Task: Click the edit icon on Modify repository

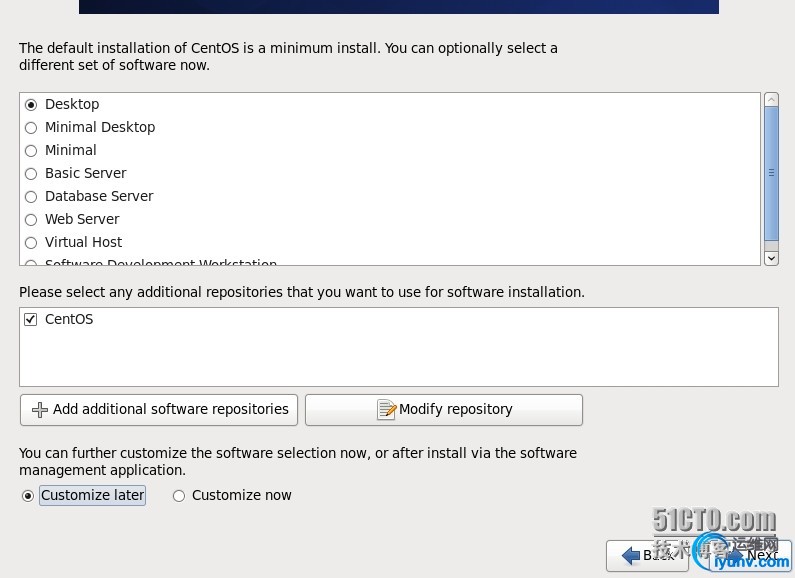Action: click(386, 410)
